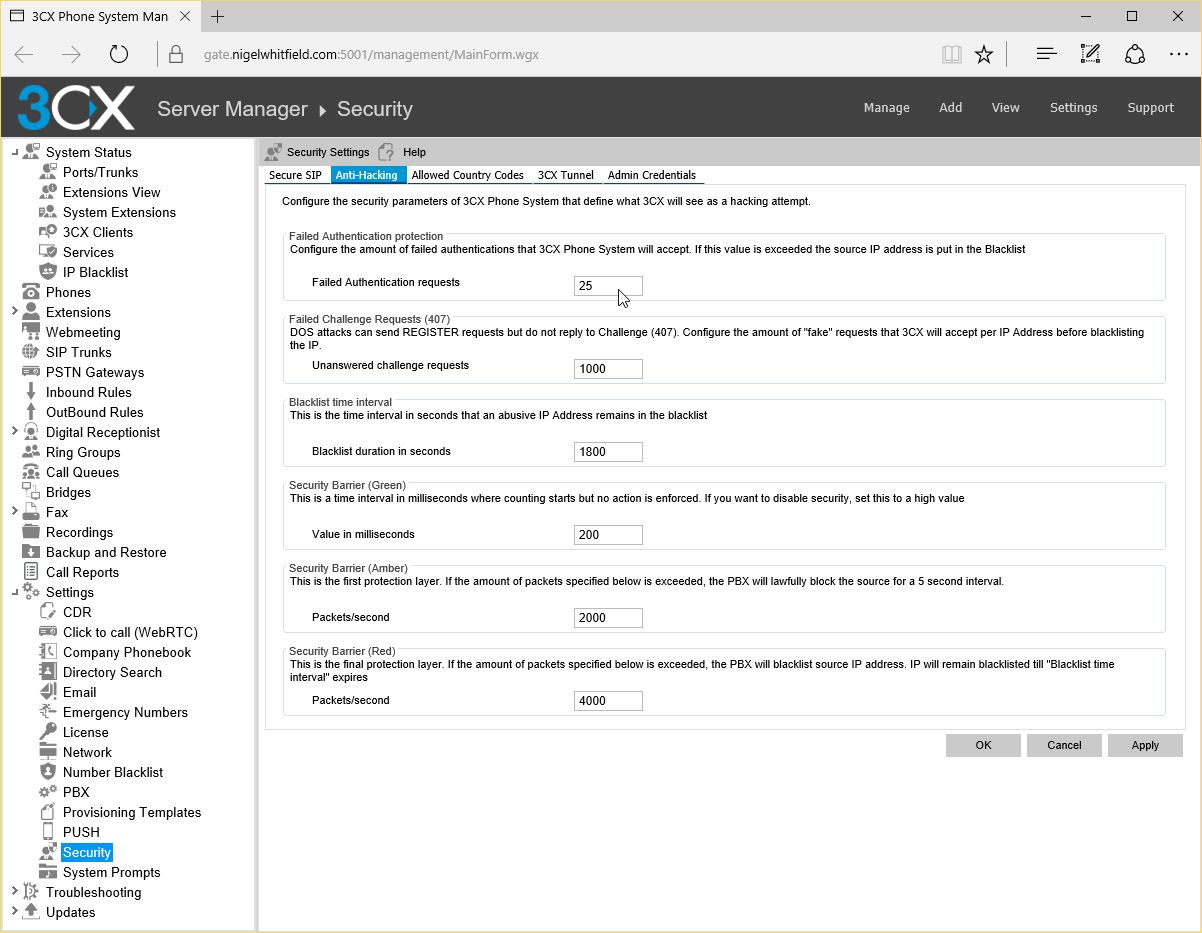
Task: Click the 3CX logo
Action: pyautogui.click(x=76, y=108)
